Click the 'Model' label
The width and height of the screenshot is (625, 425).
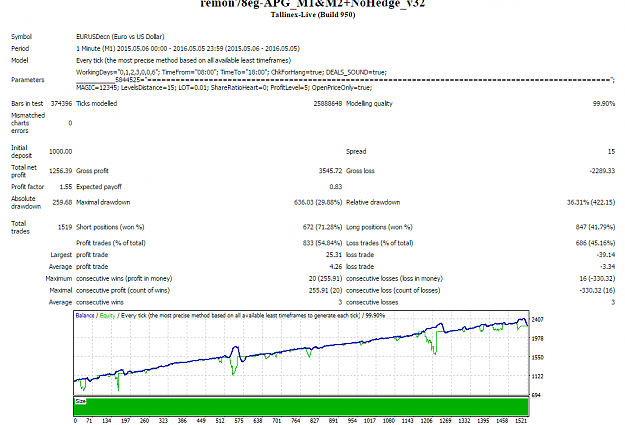click(20, 61)
